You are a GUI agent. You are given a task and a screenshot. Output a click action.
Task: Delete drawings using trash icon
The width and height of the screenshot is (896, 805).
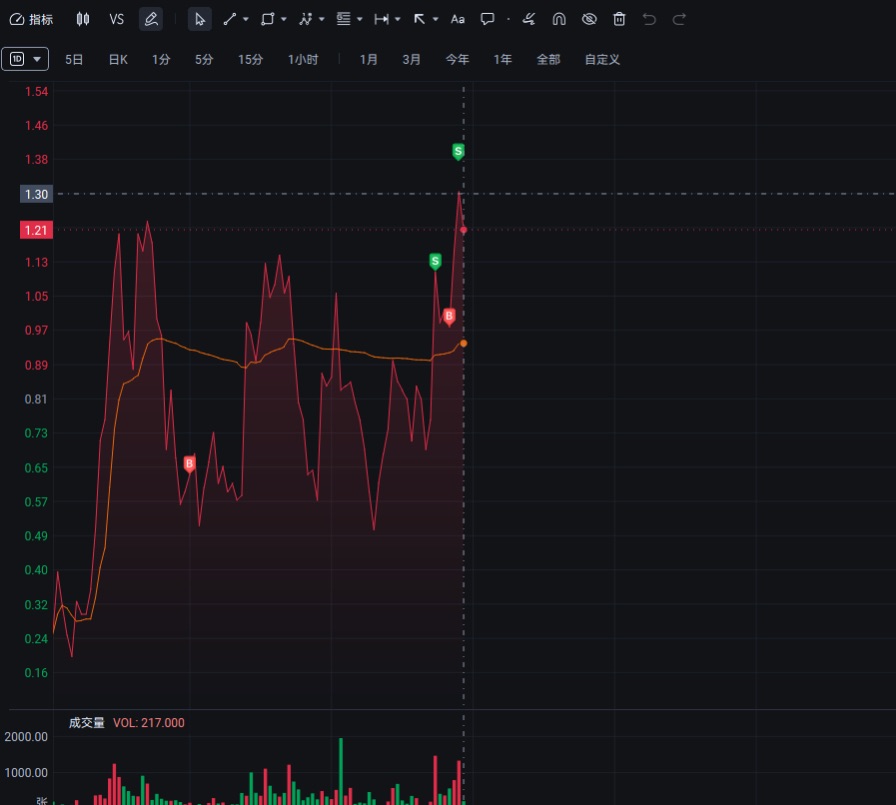tap(619, 19)
